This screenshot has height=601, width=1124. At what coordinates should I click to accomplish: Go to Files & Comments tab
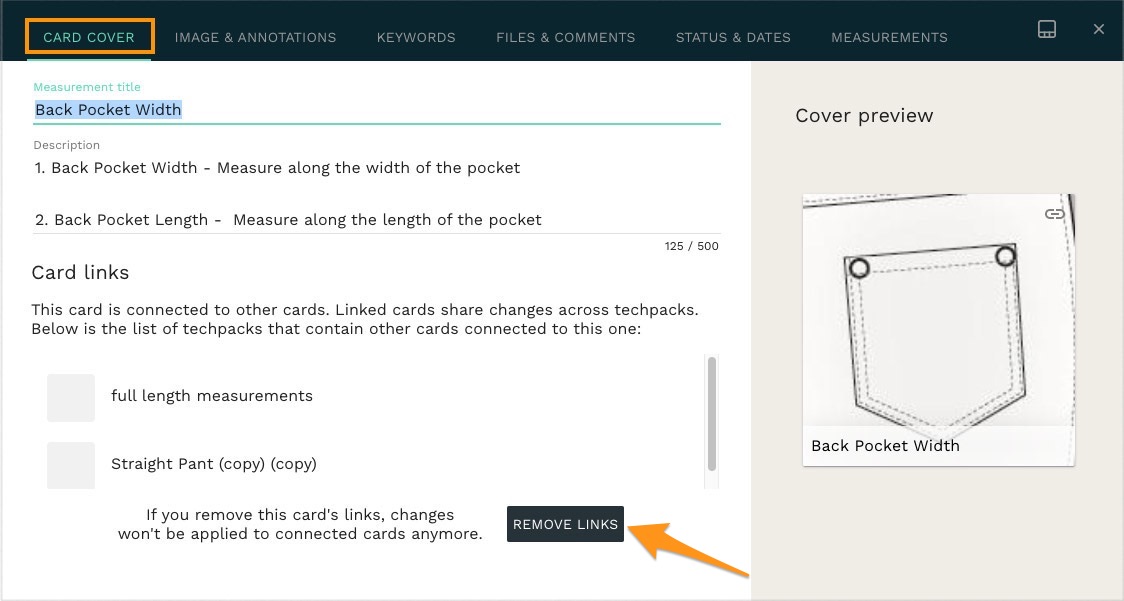566,37
